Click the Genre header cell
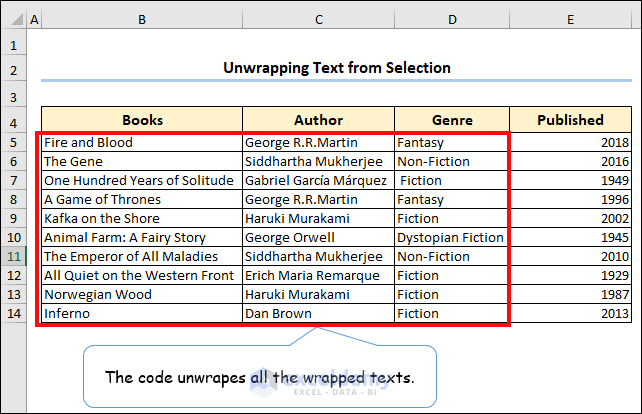This screenshot has height=414, width=642. coord(452,120)
